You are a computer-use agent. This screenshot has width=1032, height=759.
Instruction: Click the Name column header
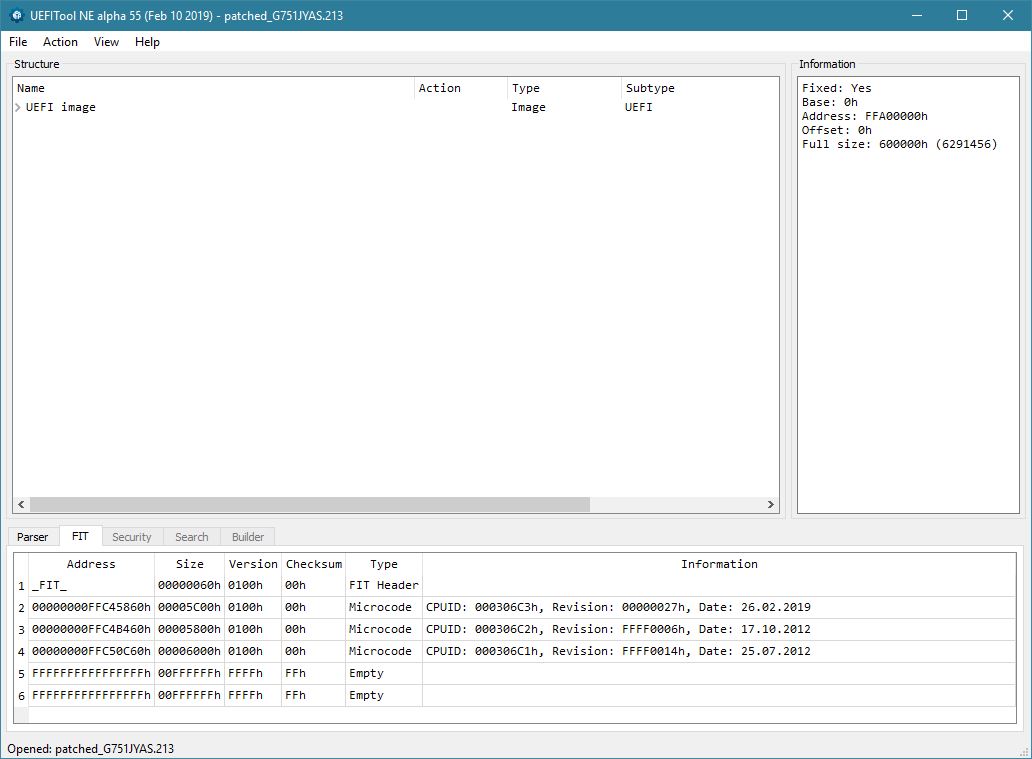click(x=214, y=88)
